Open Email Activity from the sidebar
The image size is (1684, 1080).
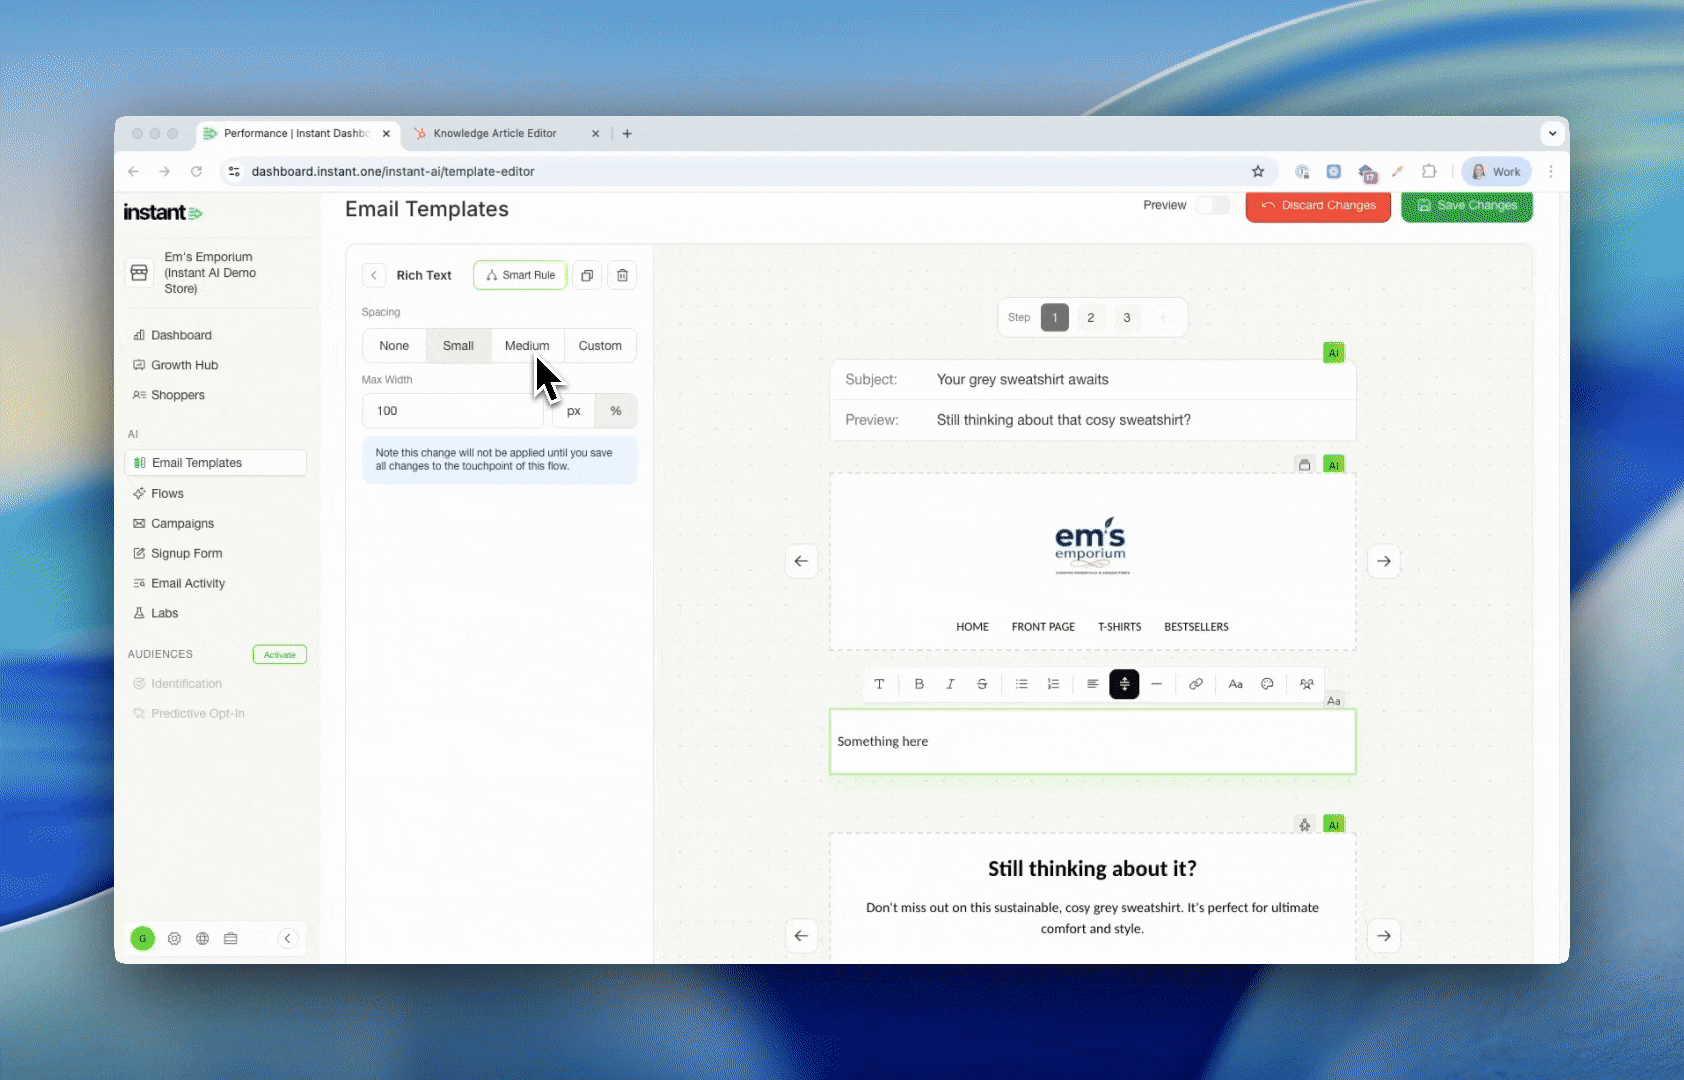188,583
